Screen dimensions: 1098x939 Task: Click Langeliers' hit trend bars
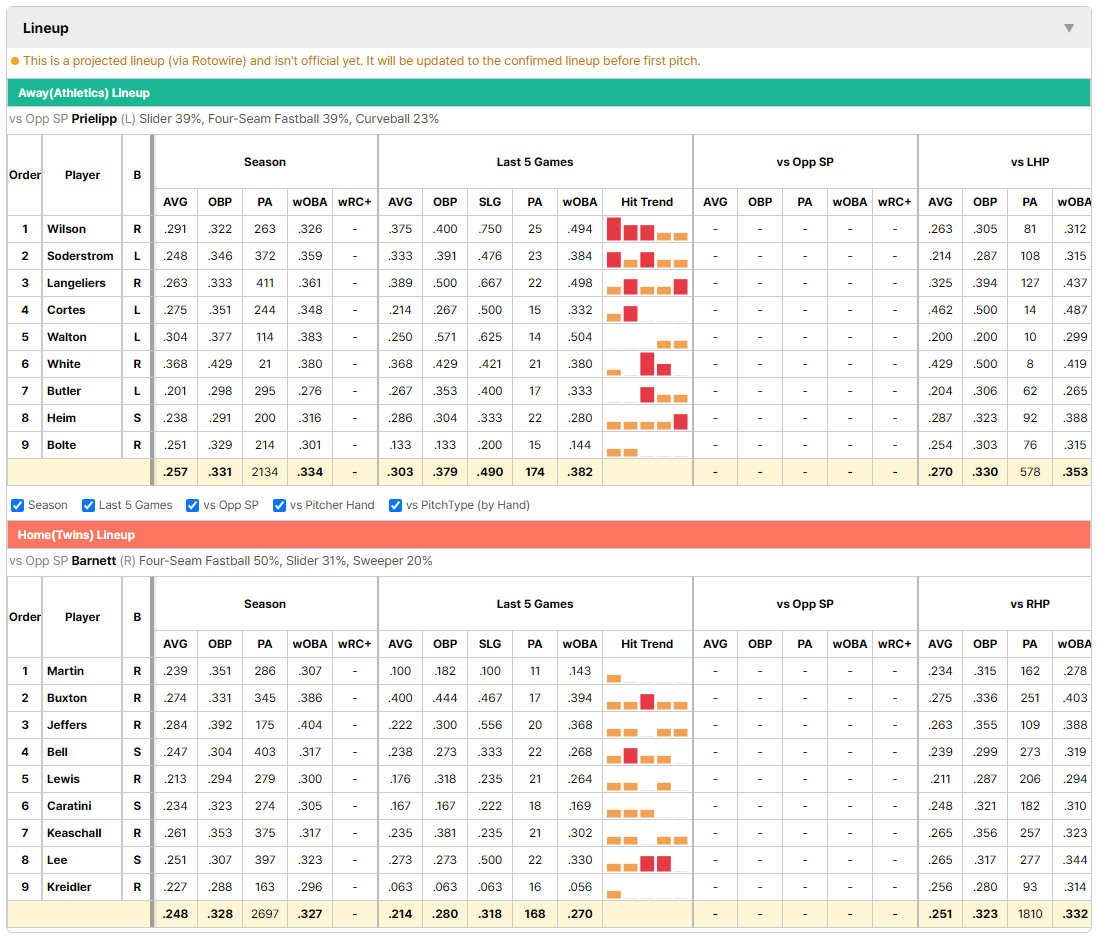click(x=647, y=283)
